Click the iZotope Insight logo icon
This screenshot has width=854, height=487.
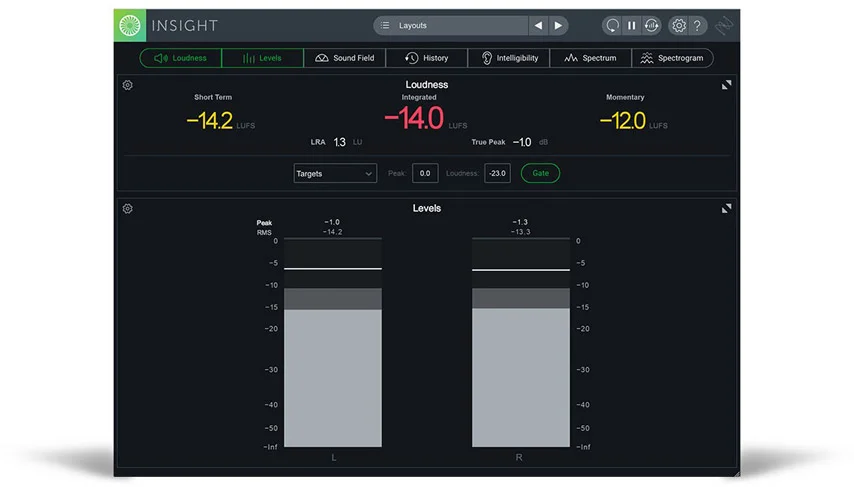point(130,25)
